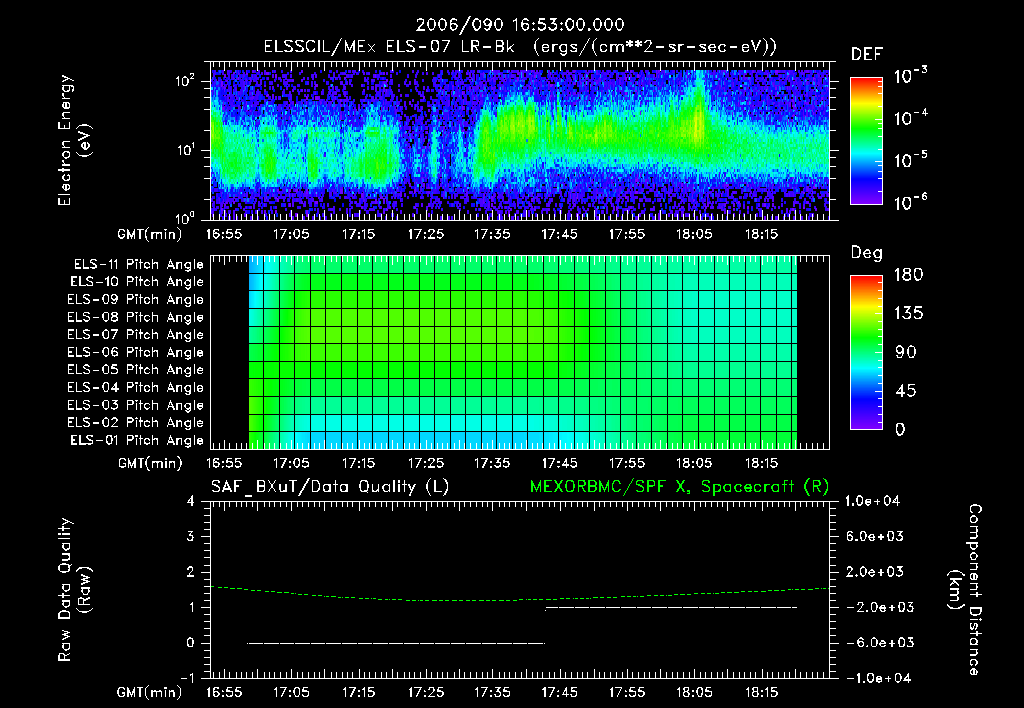Click the 10^1 electron energy tick label

(x=185, y=150)
